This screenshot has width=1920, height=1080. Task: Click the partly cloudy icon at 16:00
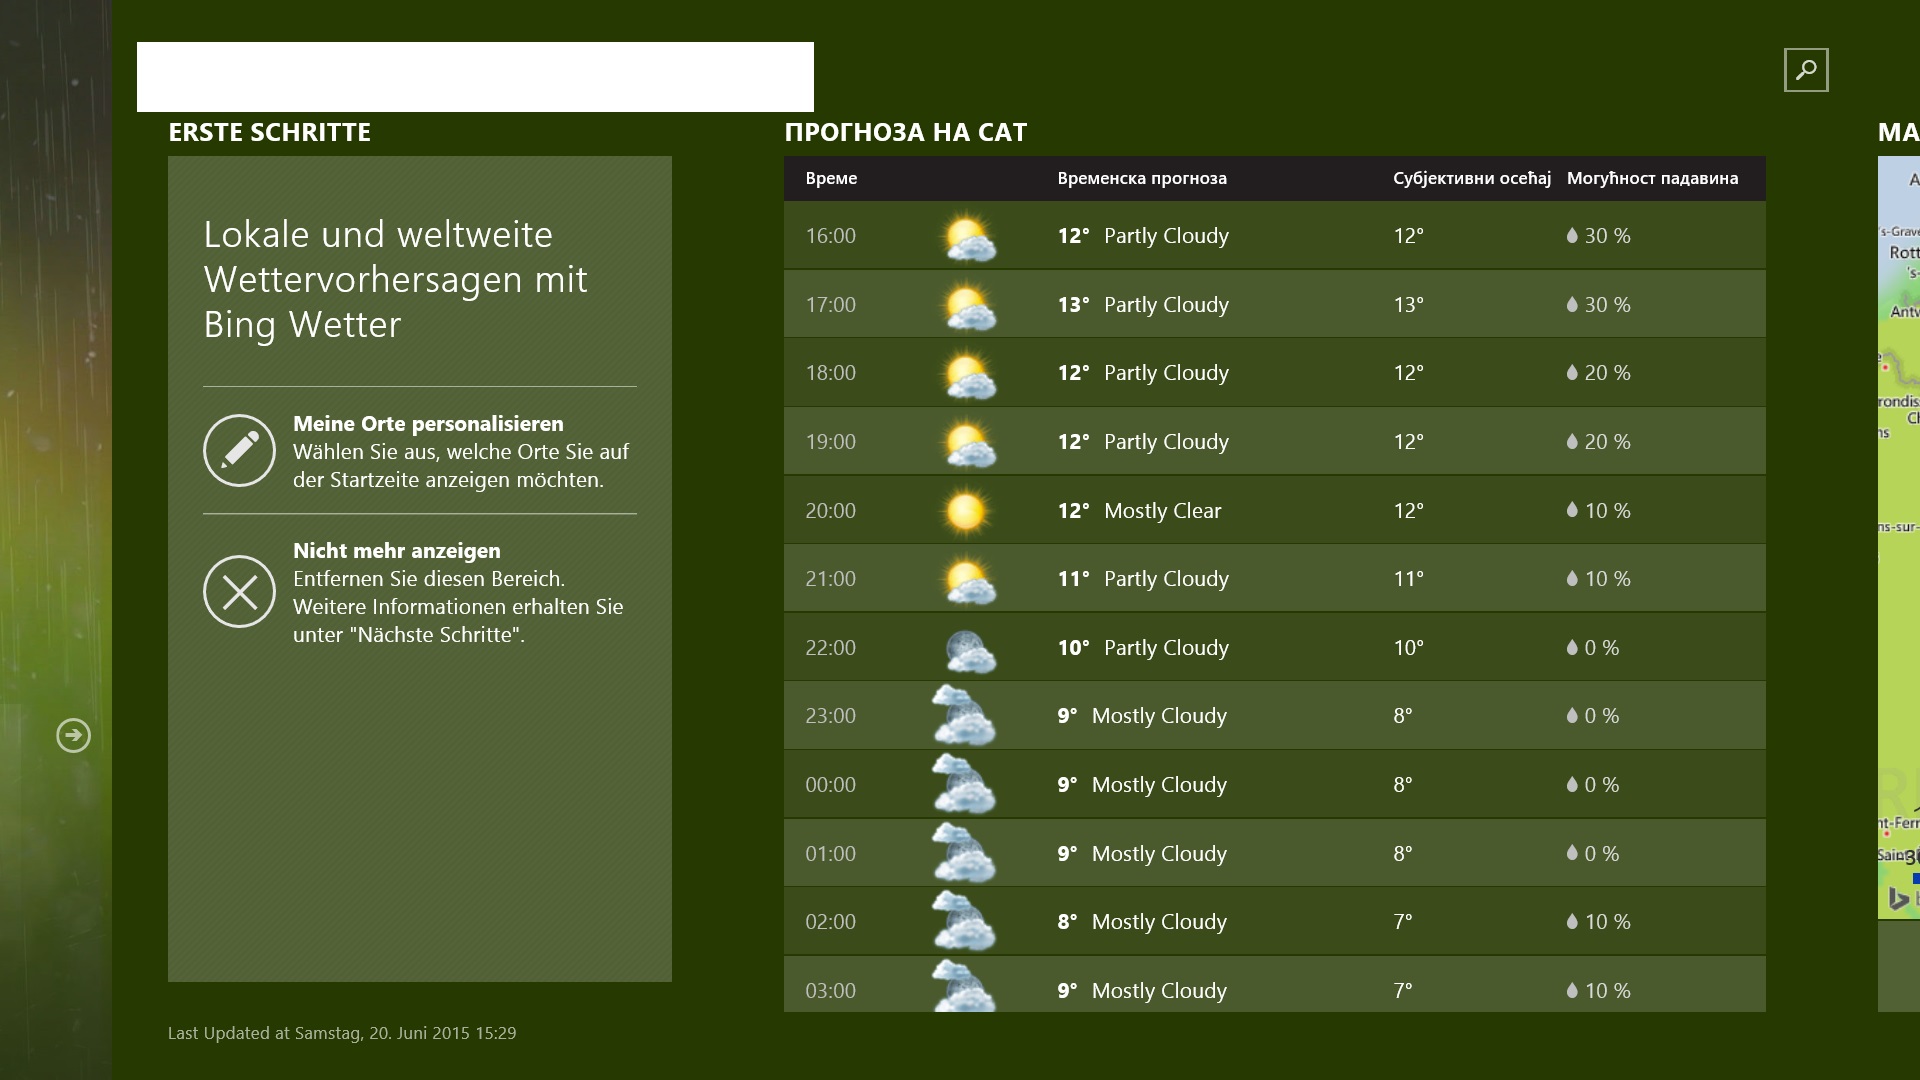[x=968, y=237]
